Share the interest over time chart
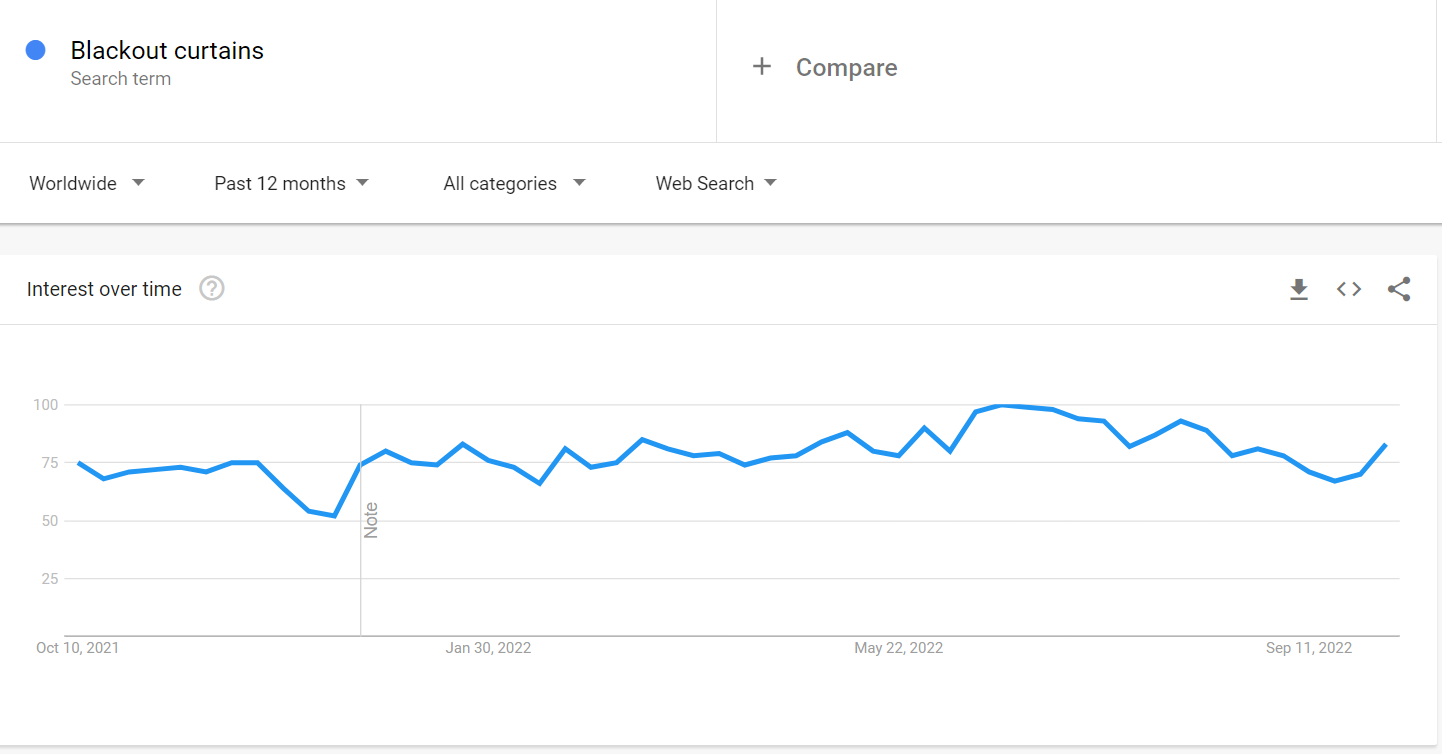The image size is (1442, 754). 1399,289
